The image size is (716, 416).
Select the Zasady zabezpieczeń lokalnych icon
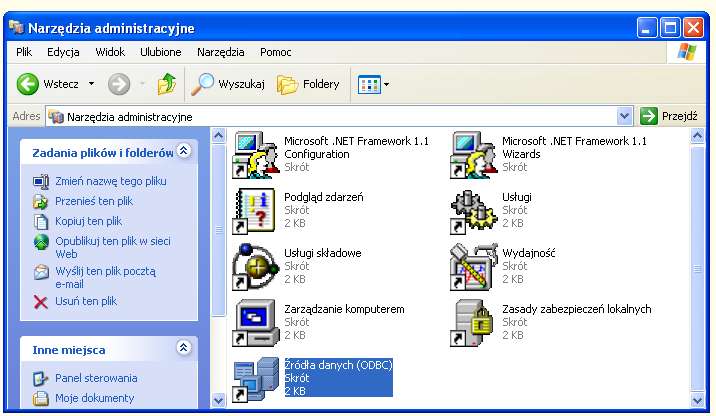(472, 323)
